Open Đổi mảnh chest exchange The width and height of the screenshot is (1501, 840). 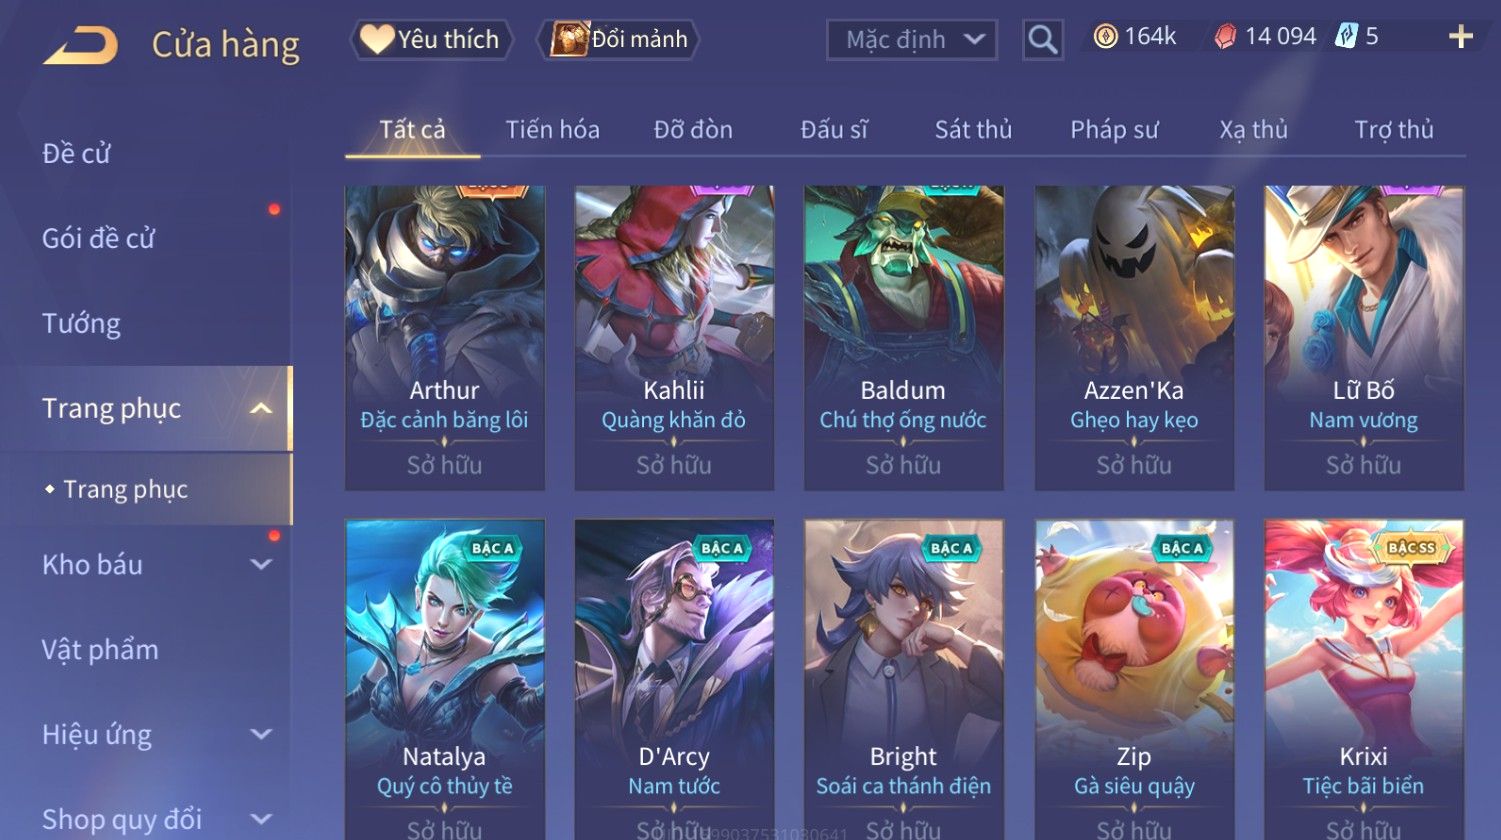[618, 40]
